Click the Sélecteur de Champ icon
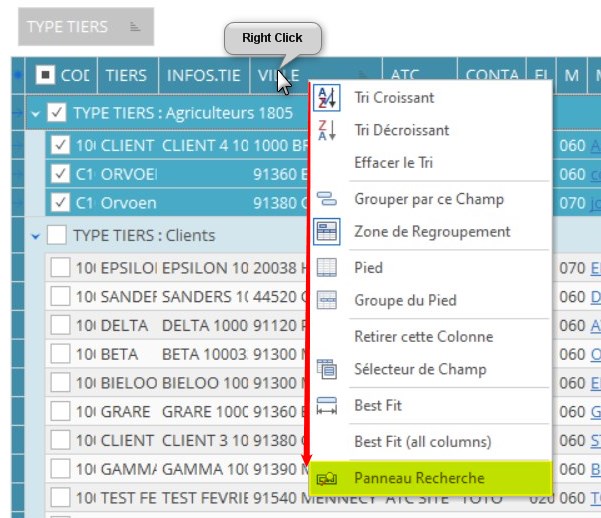Screen dimensions: 601x518 [x=326, y=369]
